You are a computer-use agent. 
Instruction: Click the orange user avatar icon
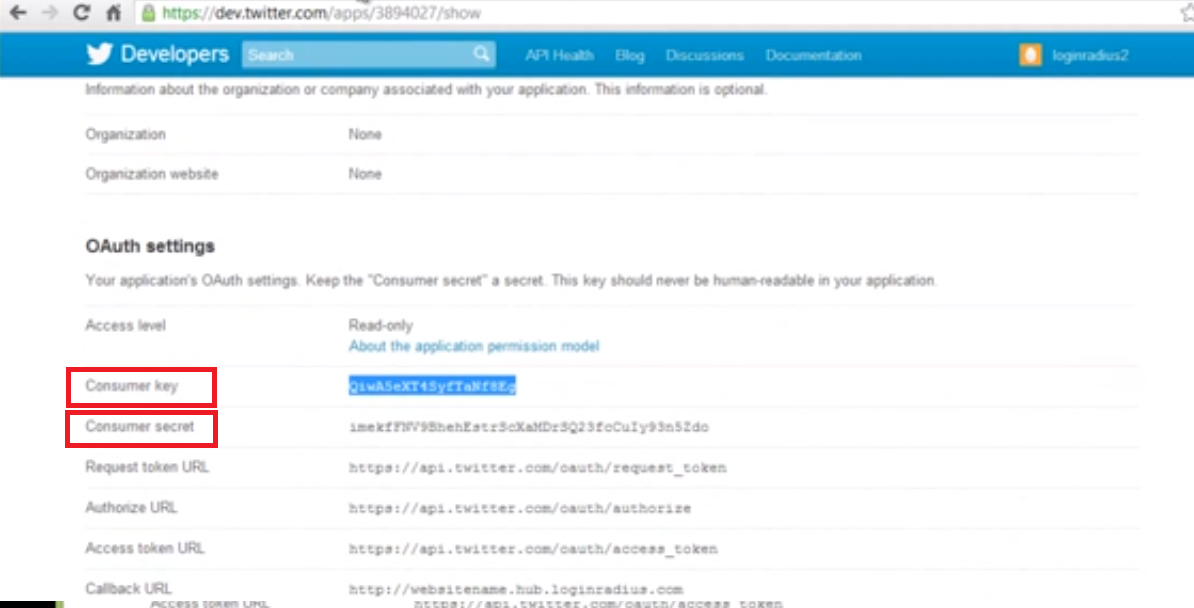coord(1030,55)
